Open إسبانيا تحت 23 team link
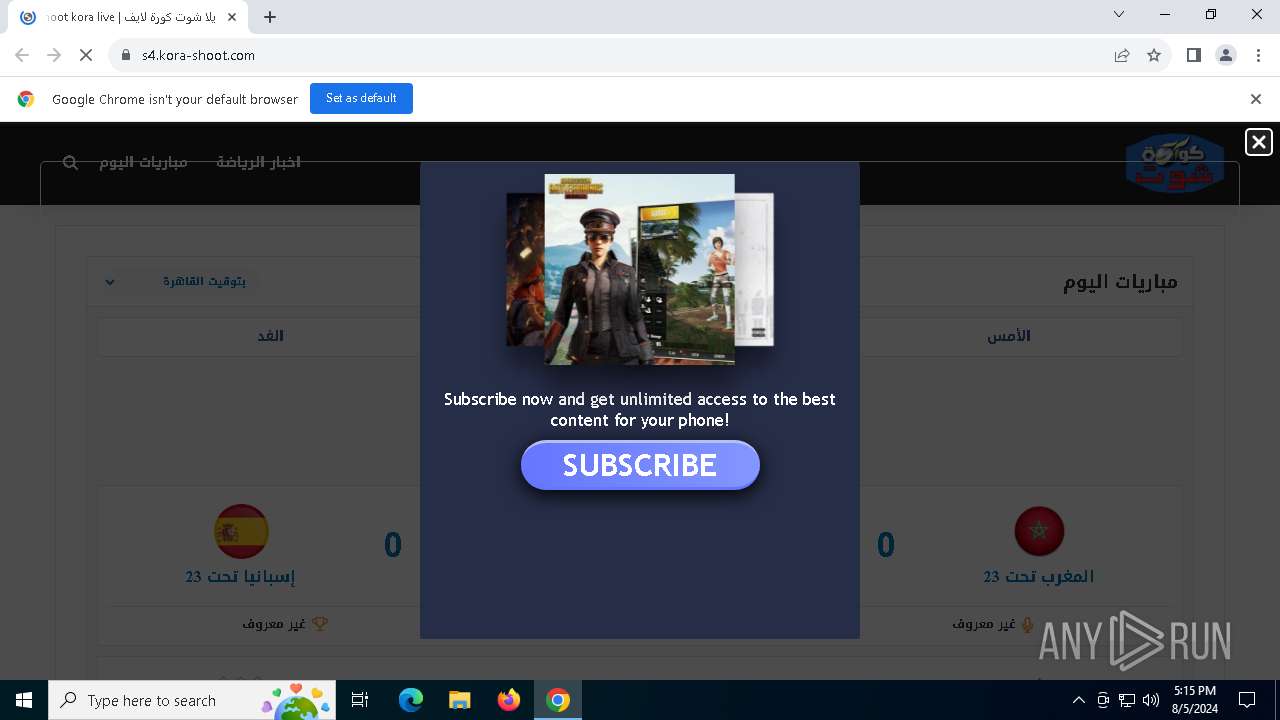The image size is (1280, 720). tap(240, 577)
